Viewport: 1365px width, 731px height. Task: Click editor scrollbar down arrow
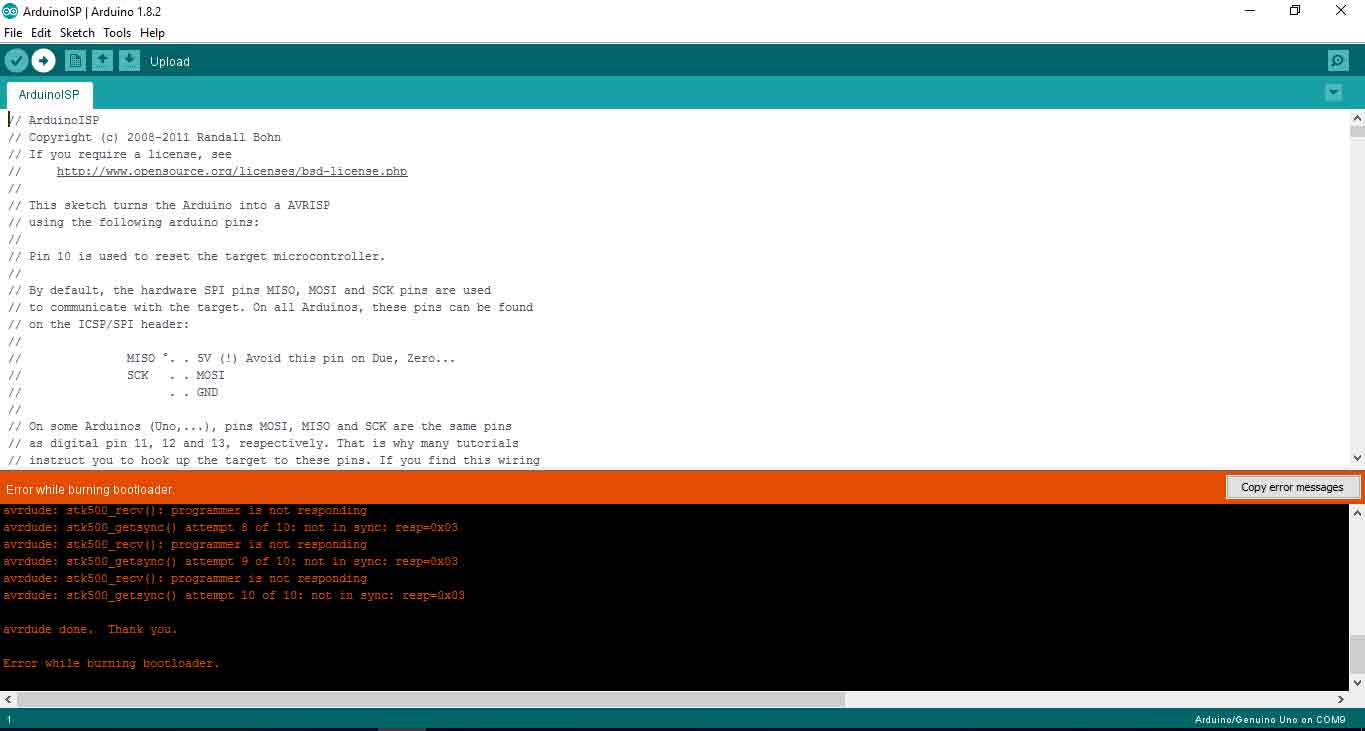tap(1357, 457)
